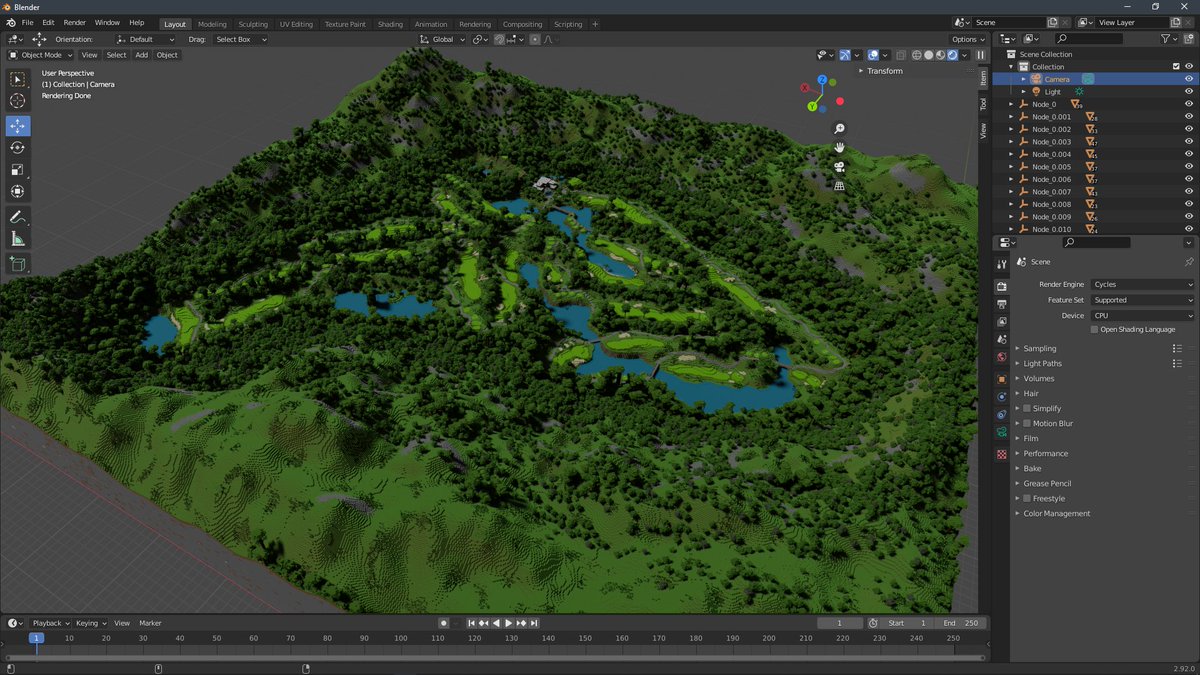This screenshot has width=1200, height=675.
Task: Select the Select Box tool
Action: (17, 79)
